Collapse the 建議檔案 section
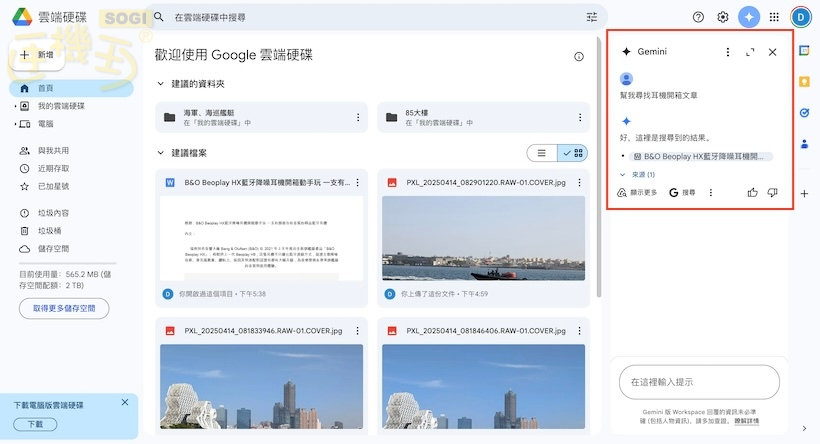 tap(161, 153)
